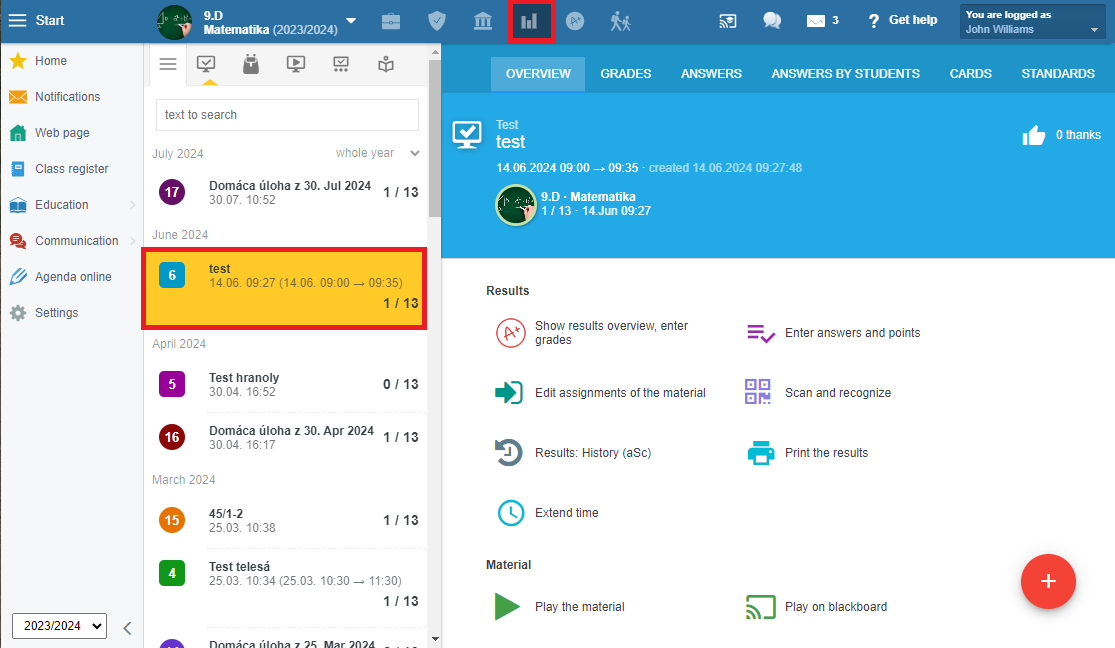The height and width of the screenshot is (648, 1115).
Task: Click the shield checkmark icon in top bar
Action: (x=437, y=21)
